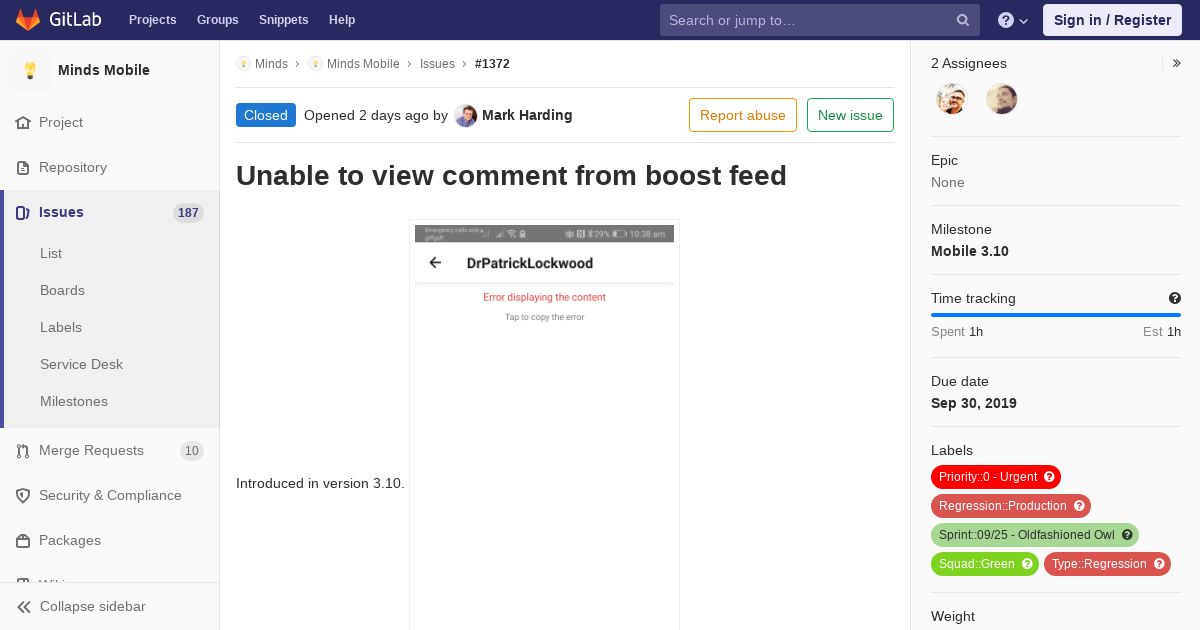This screenshot has width=1200, height=630.
Task: Click the Squad::Green label
Action: tap(985, 564)
